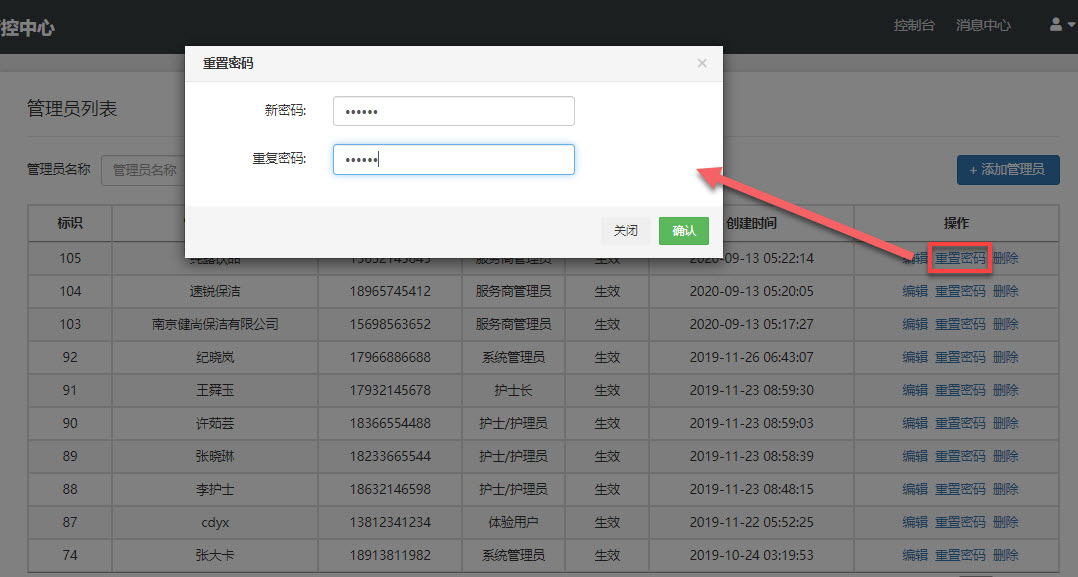Click 编辑 for 张晓琳 row

pos(915,456)
